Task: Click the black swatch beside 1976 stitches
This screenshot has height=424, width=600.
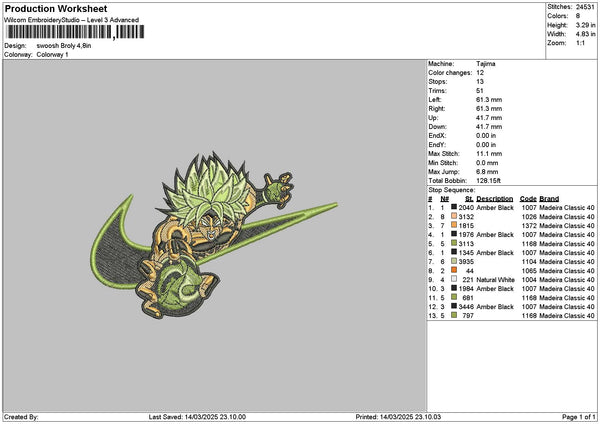Action: pyautogui.click(x=454, y=234)
